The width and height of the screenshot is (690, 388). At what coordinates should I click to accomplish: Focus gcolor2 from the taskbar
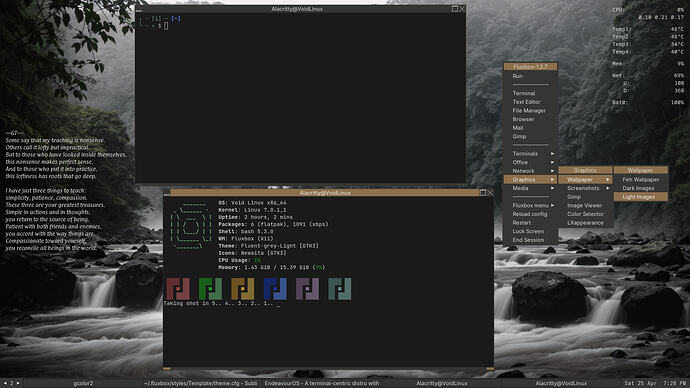pos(83,383)
